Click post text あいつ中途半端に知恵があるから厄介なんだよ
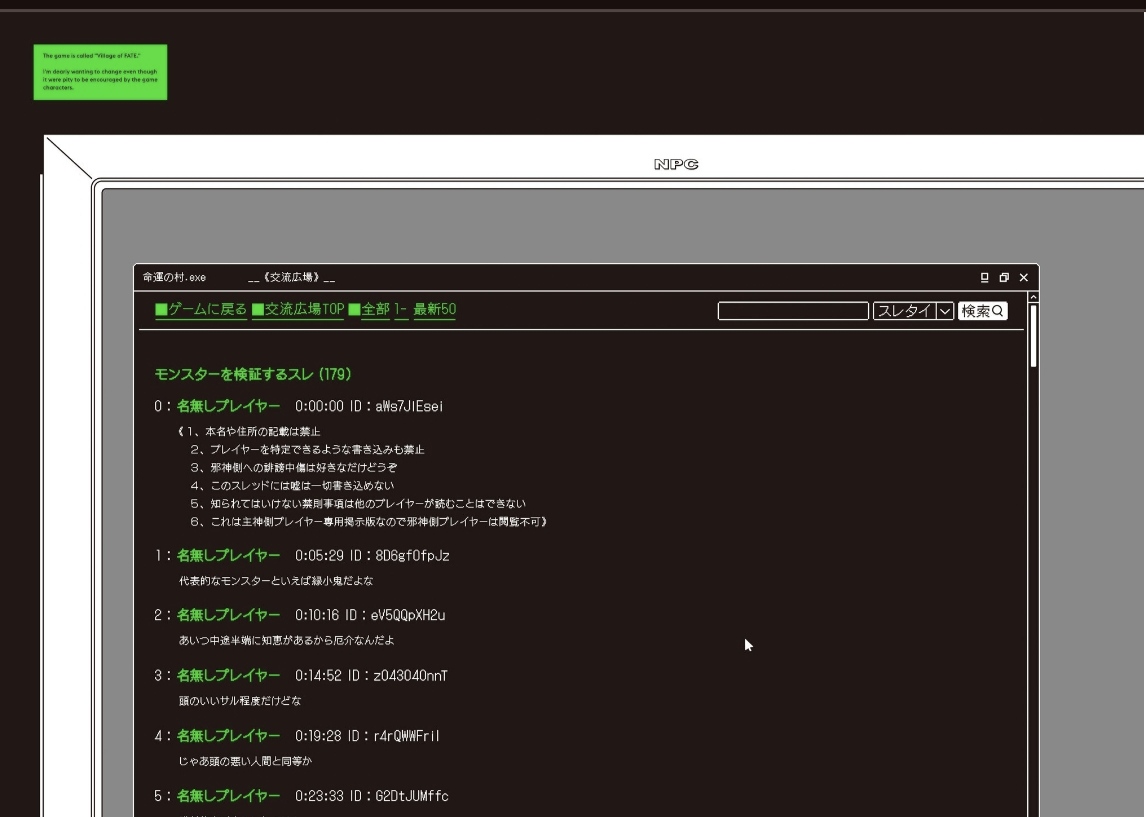Viewport: 1146px width, 817px height. click(286, 640)
